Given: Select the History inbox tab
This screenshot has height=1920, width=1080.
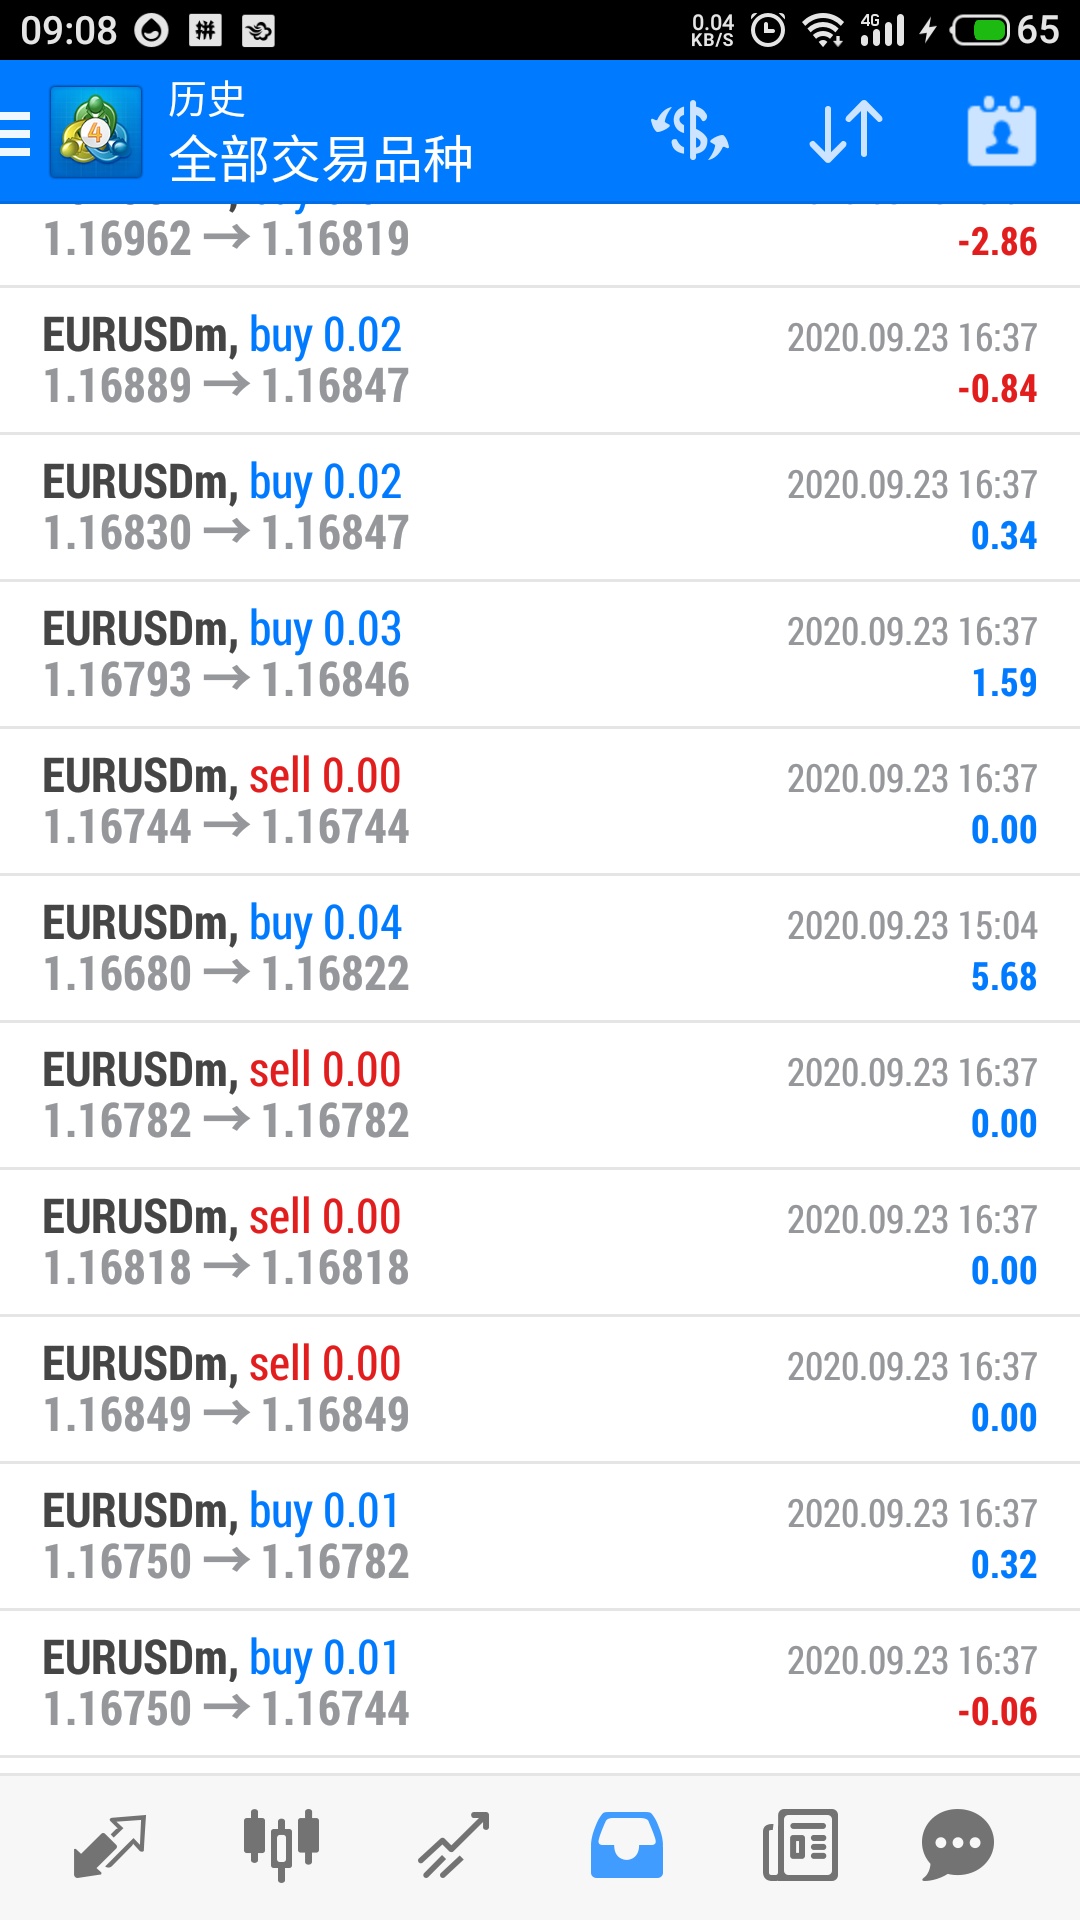Looking at the screenshot, I should tap(627, 1845).
